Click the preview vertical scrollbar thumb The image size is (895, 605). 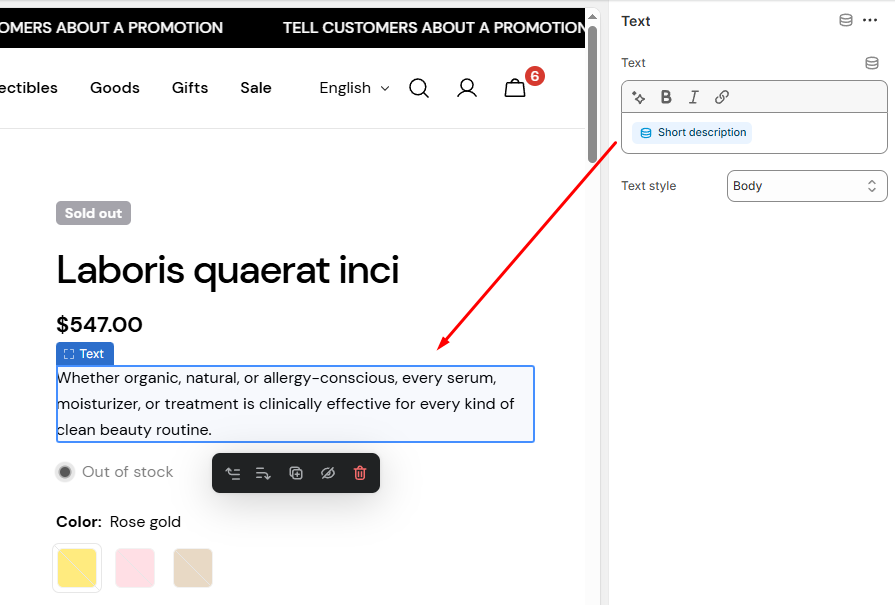click(592, 95)
